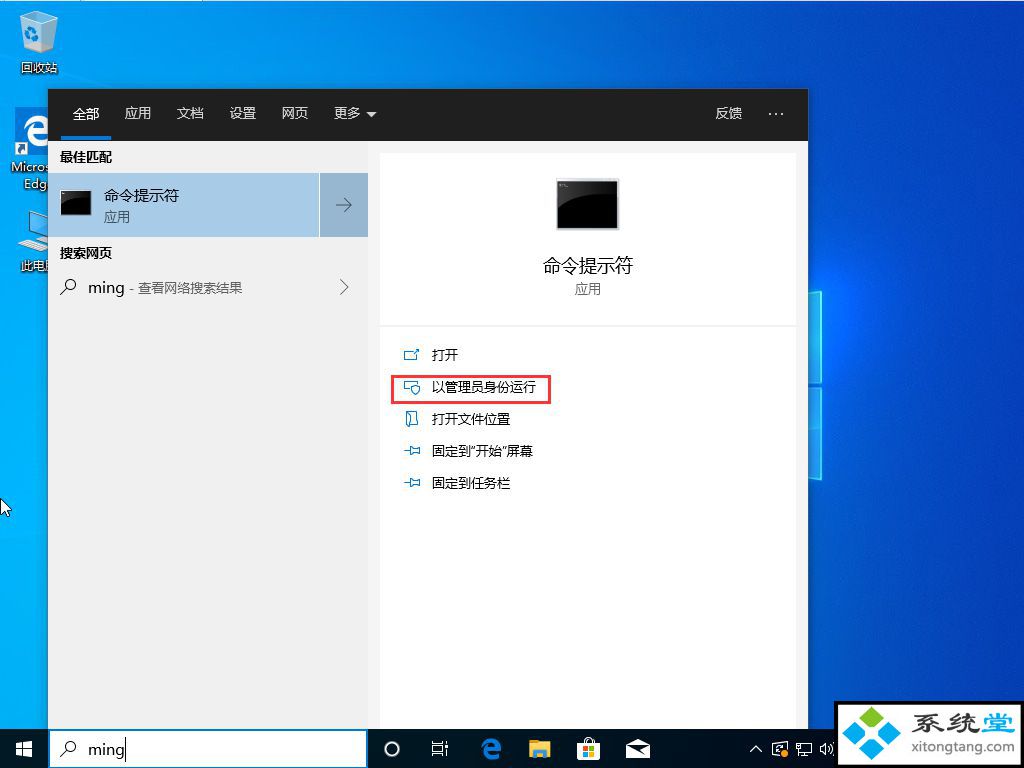Open Microsoft Edge desktop shortcut
Viewport: 1024px width, 768px height.
pyautogui.click(x=30, y=149)
